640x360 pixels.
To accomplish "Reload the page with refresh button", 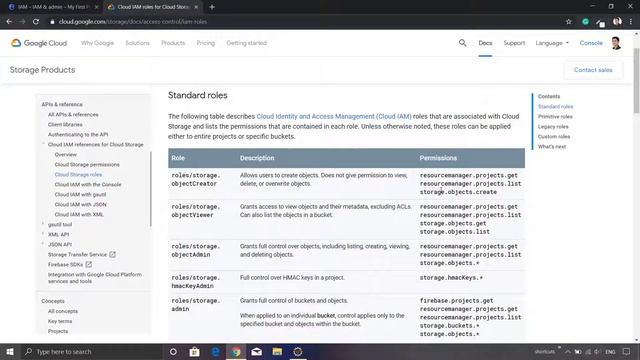I will 36,22.
